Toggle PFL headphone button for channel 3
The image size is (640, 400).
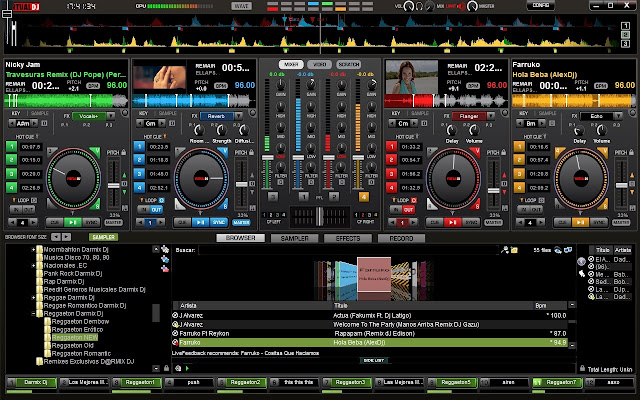point(273,197)
